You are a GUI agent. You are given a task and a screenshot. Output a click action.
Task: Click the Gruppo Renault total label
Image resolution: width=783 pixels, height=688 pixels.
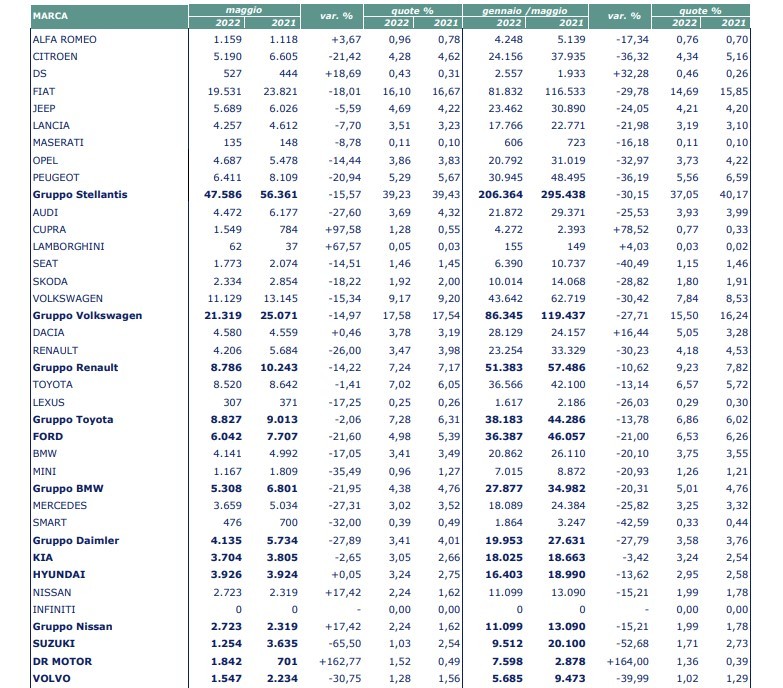(75, 367)
